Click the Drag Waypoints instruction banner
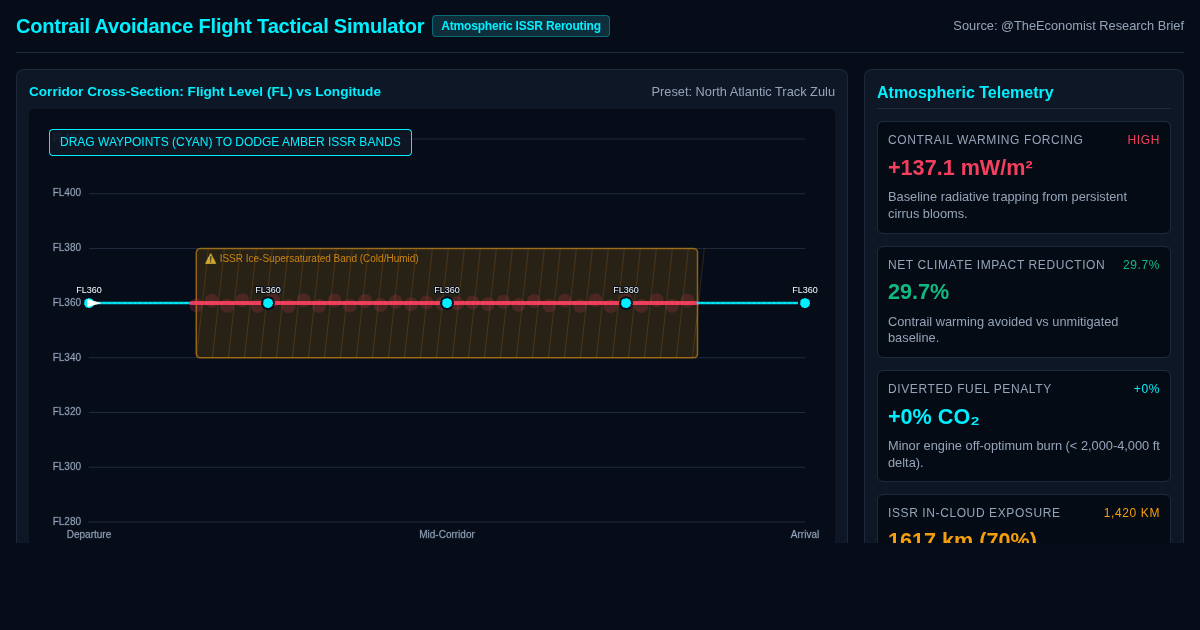 (230, 142)
